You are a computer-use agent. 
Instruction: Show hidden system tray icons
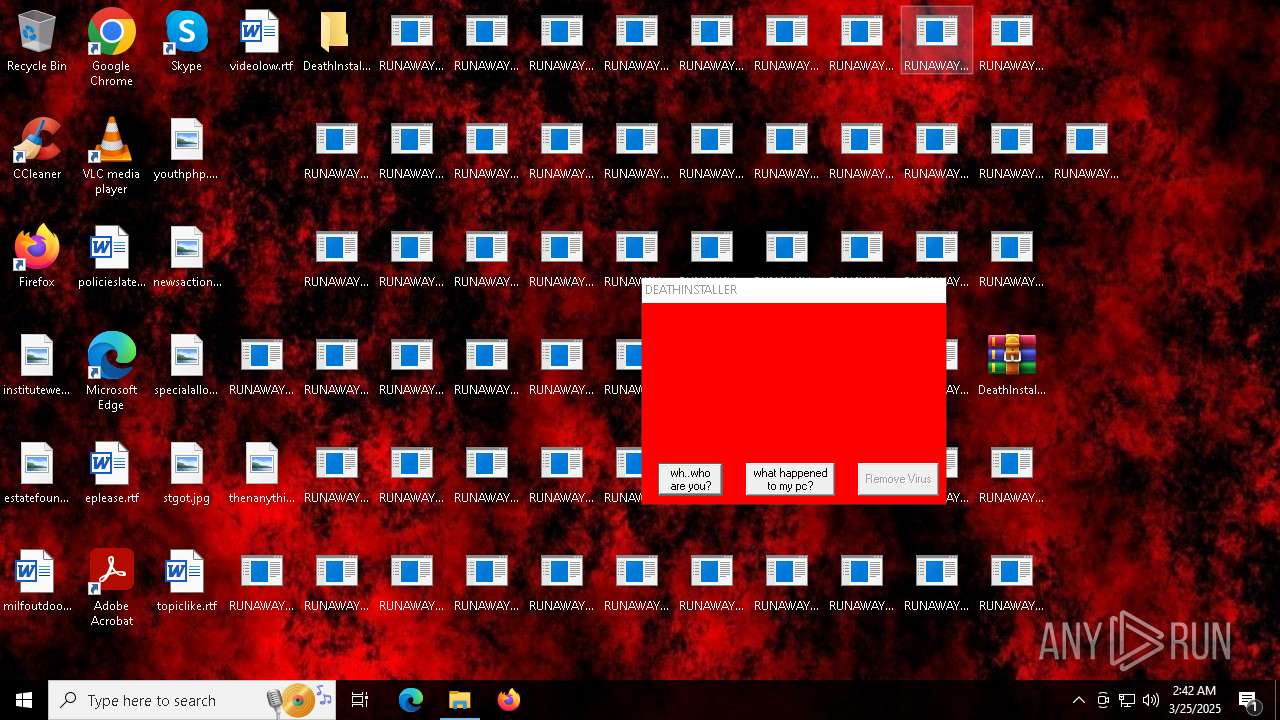pyautogui.click(x=1078, y=700)
